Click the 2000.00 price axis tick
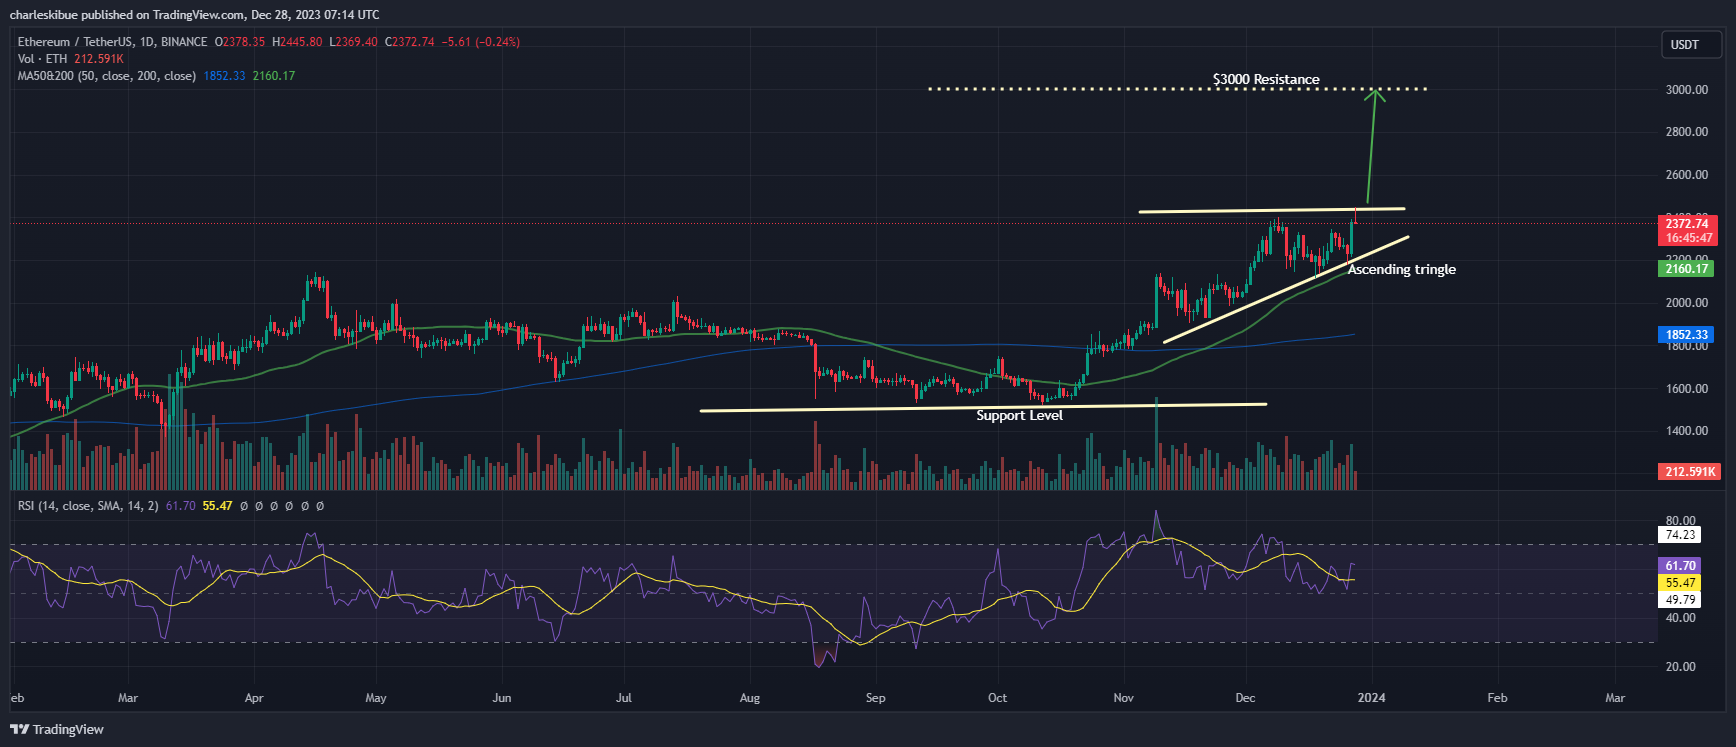 pyautogui.click(x=1687, y=302)
